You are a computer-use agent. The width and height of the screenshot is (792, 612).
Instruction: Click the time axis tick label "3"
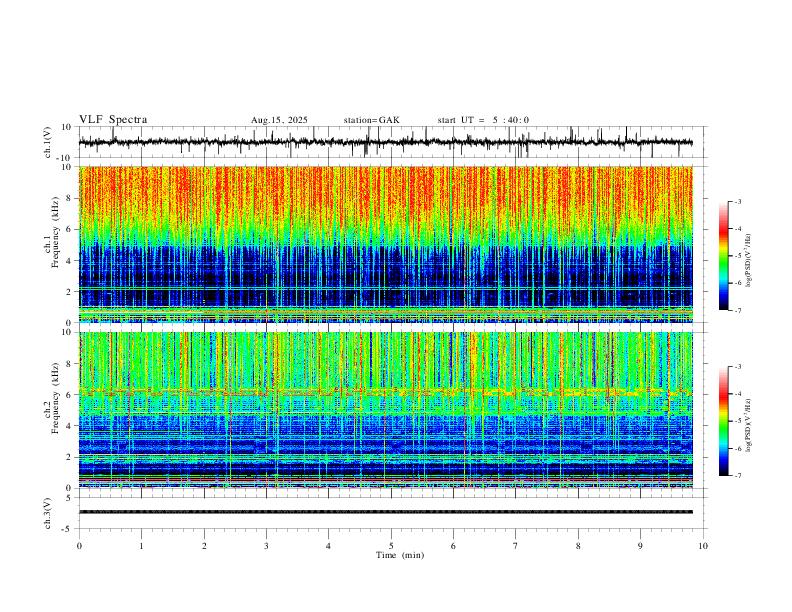tap(266, 546)
